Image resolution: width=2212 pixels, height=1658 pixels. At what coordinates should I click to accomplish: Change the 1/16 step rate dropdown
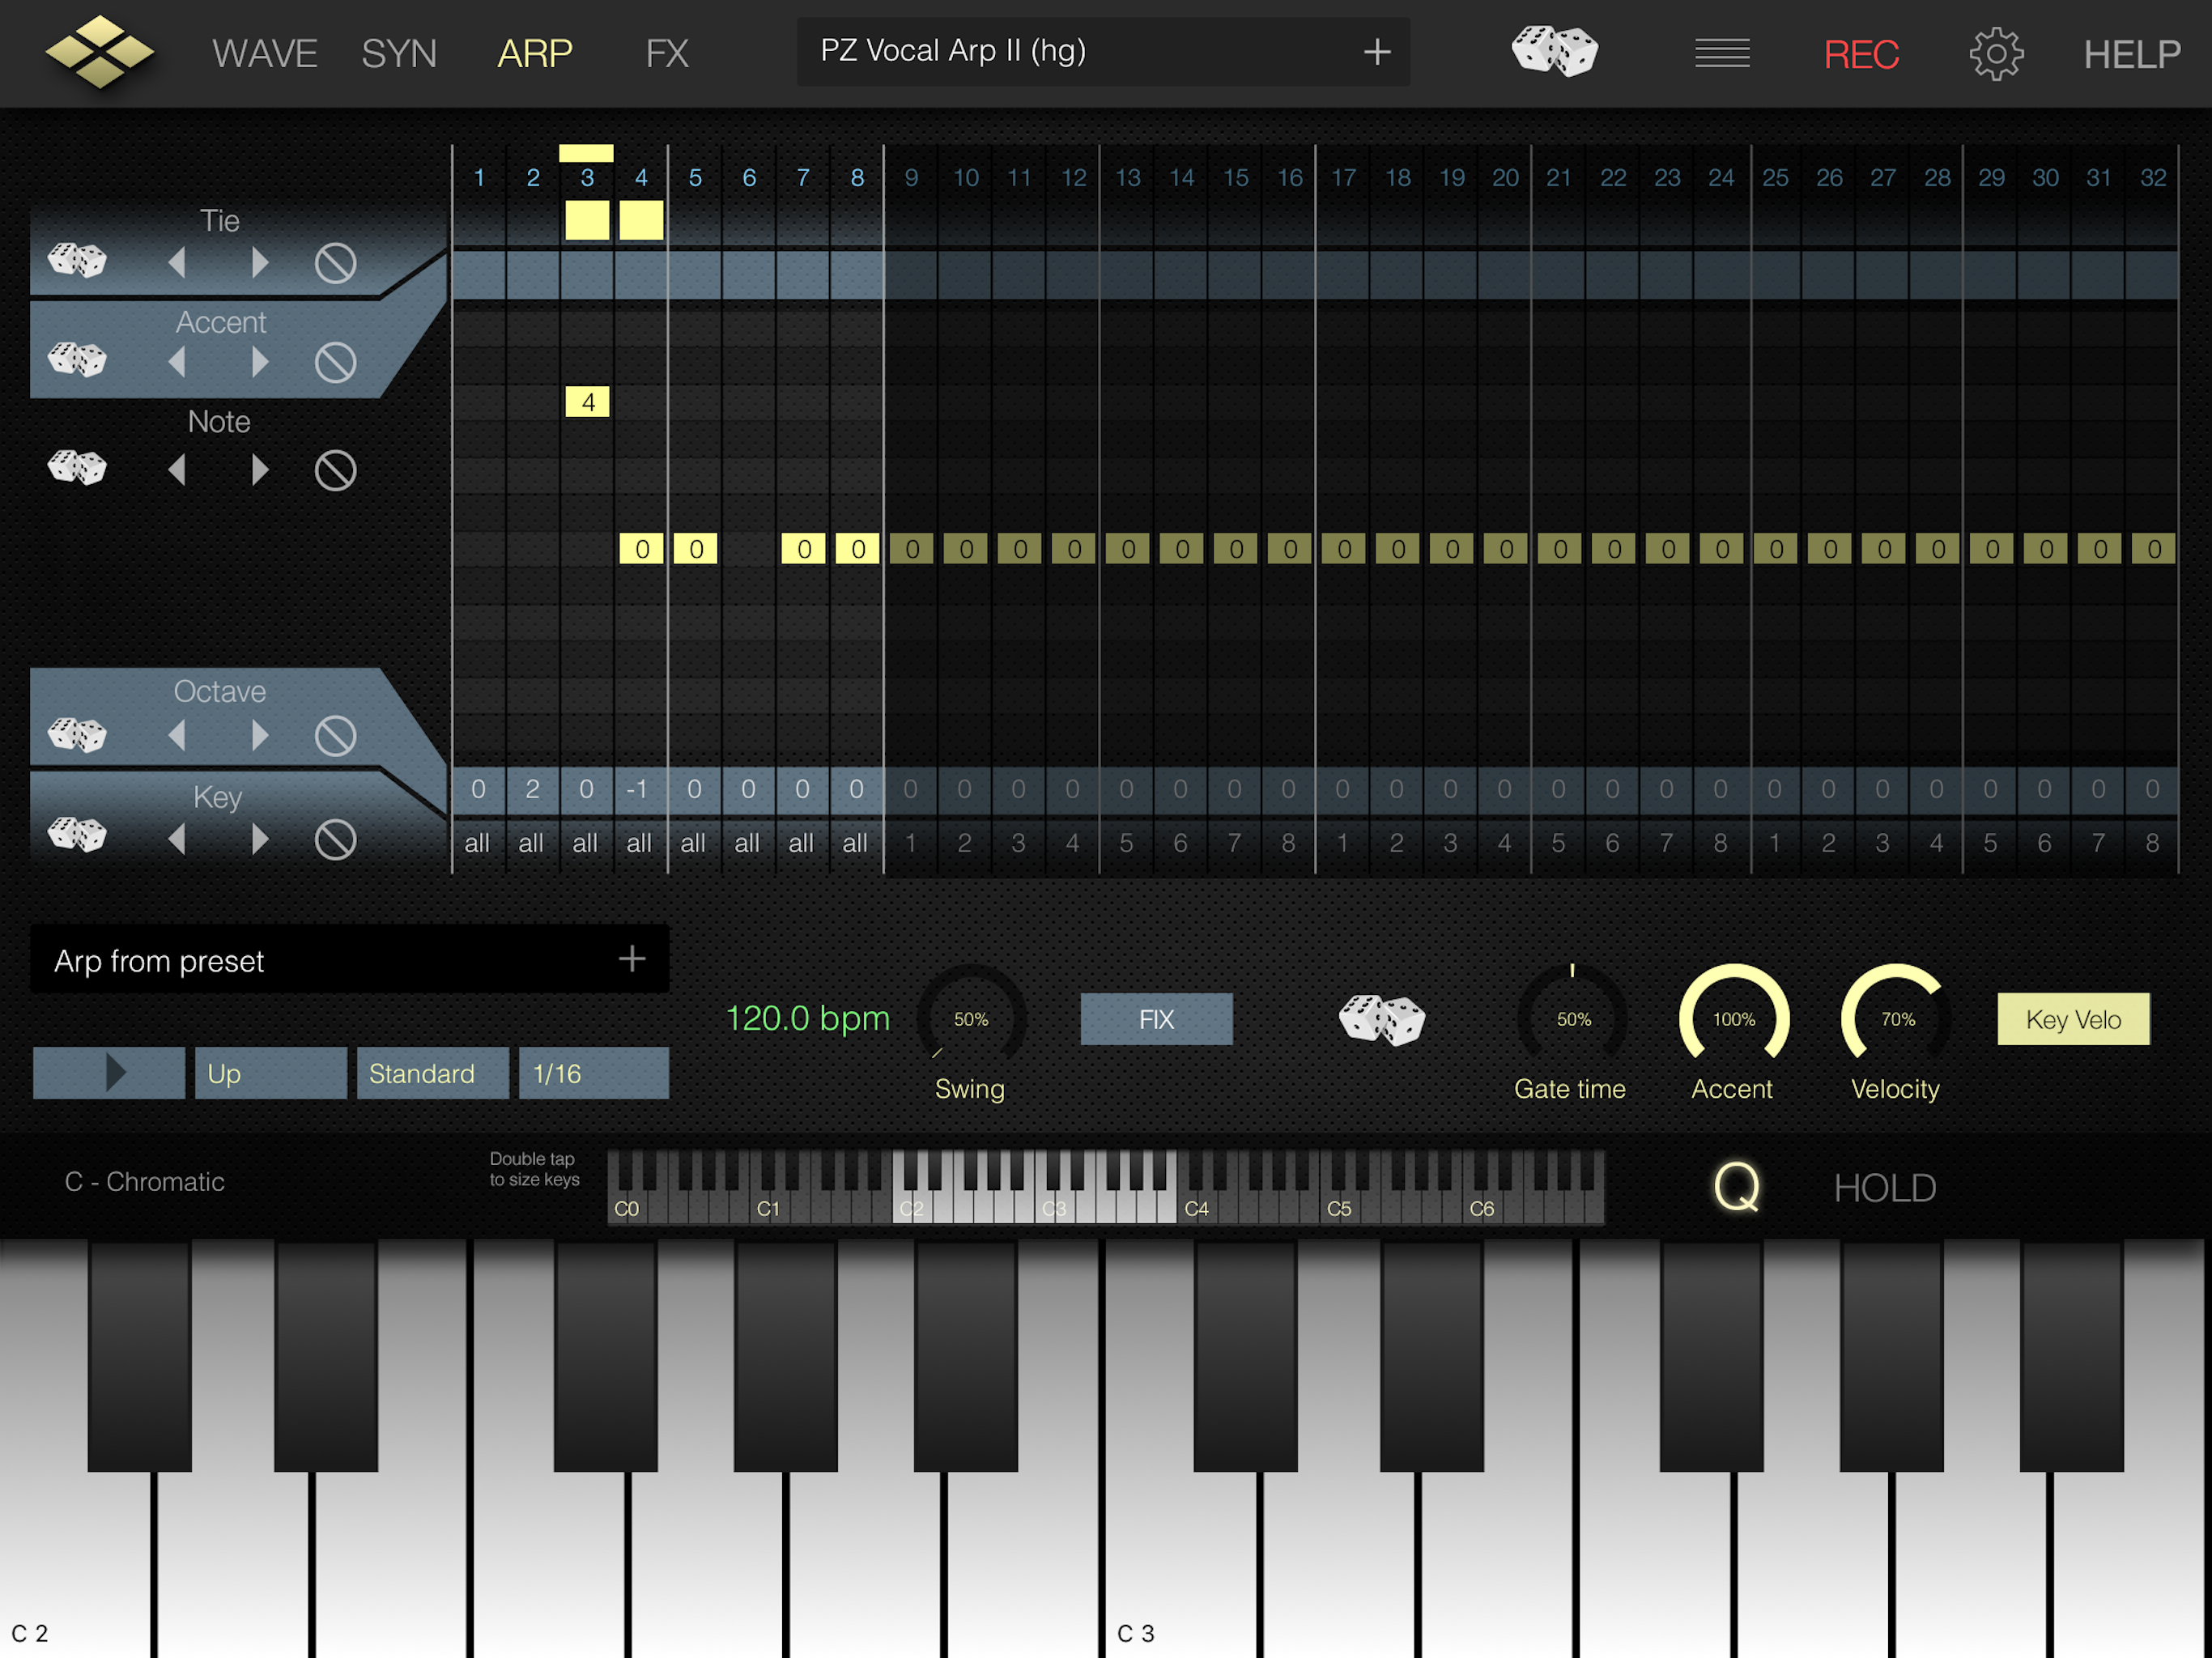coord(593,1073)
